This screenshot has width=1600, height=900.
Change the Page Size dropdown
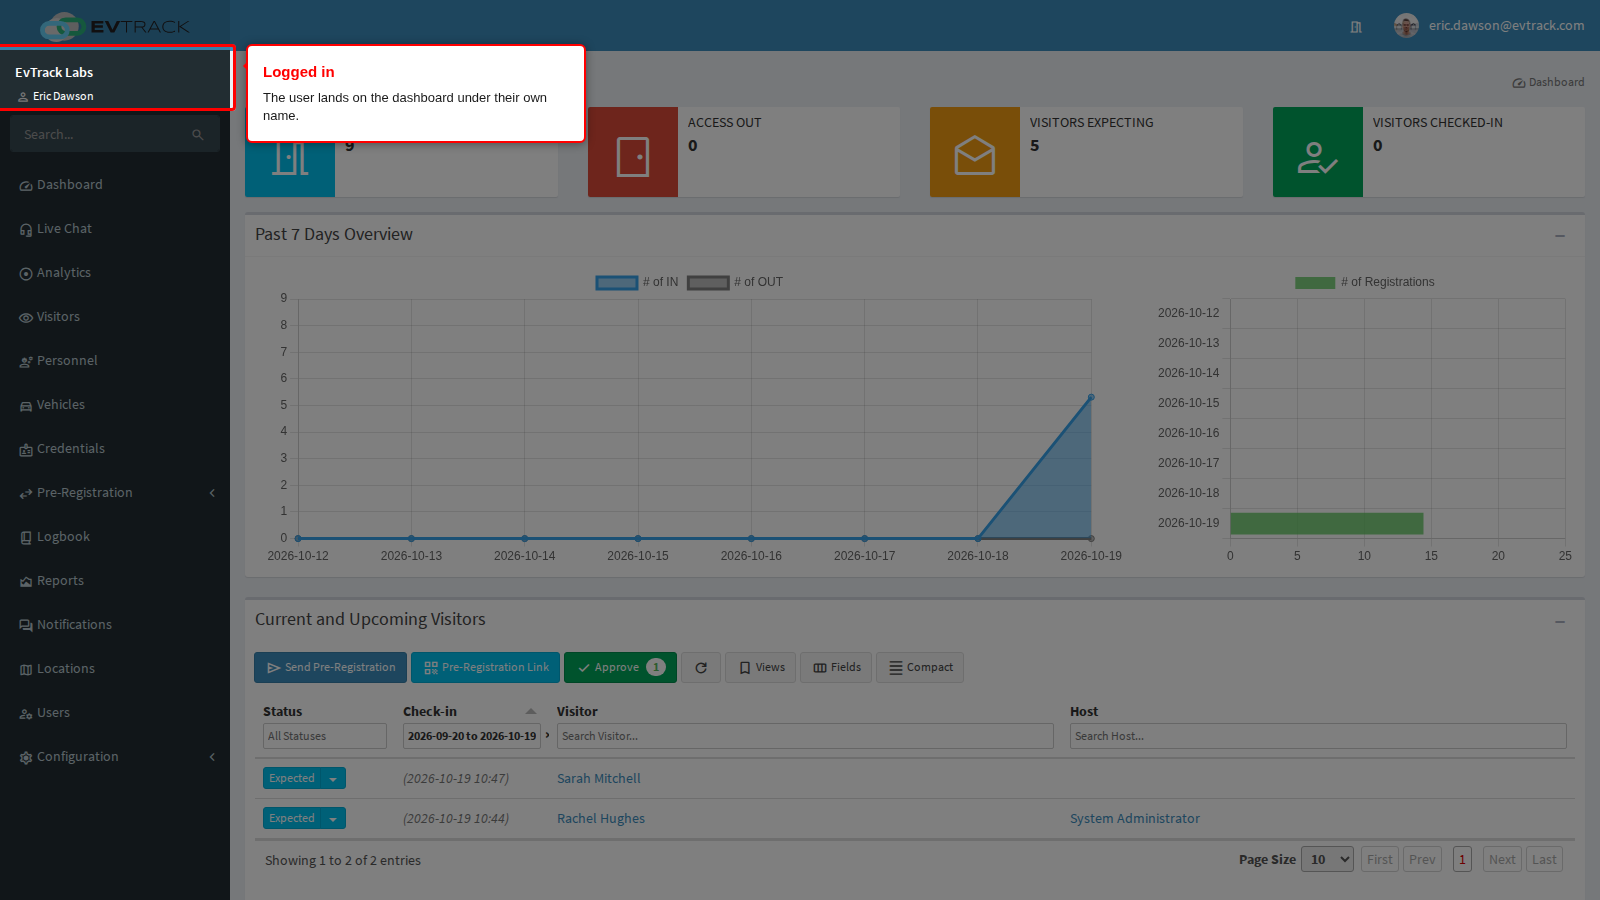(1328, 860)
